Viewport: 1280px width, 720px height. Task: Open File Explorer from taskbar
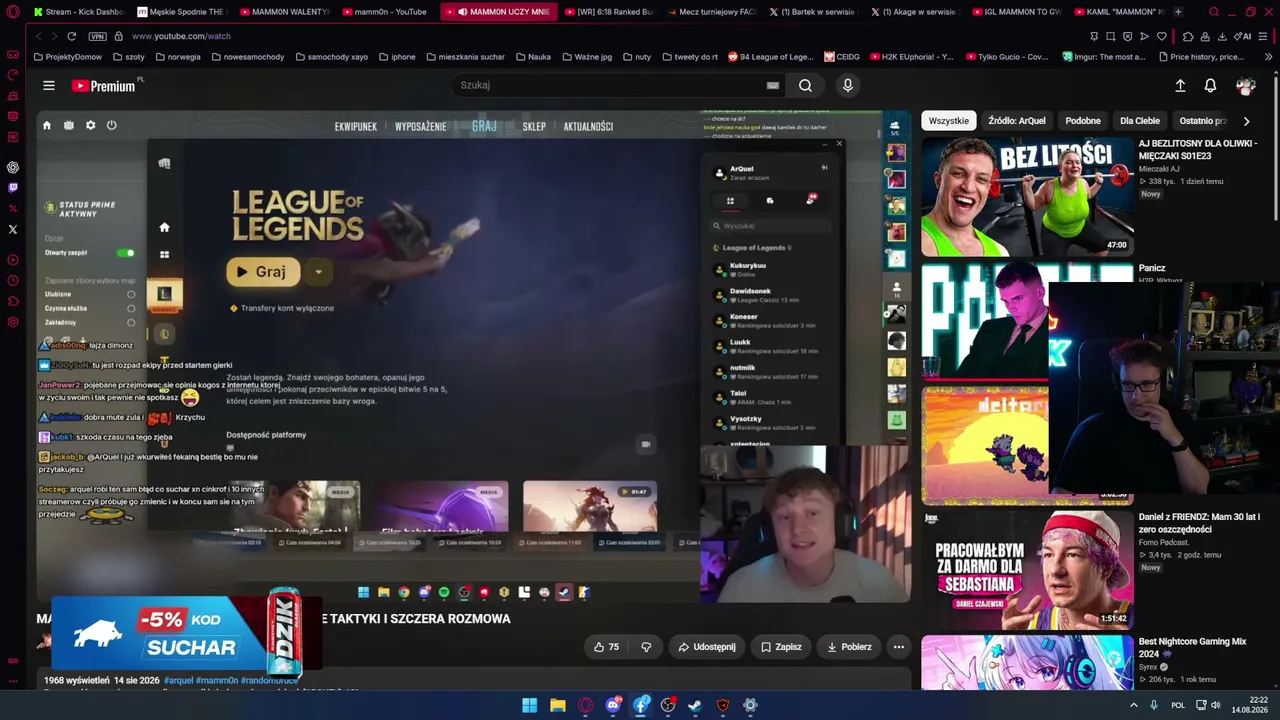coord(557,705)
